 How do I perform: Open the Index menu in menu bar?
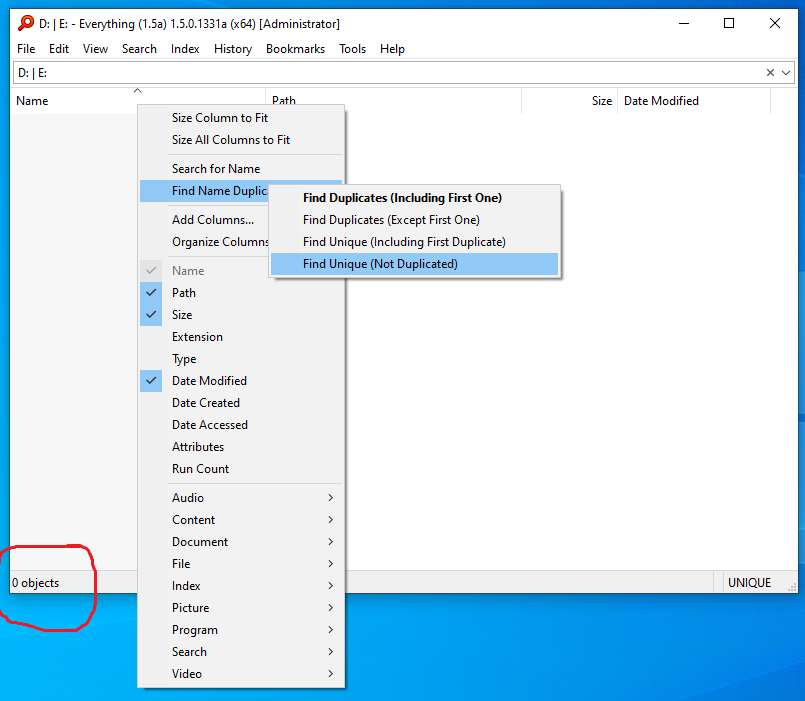185,49
